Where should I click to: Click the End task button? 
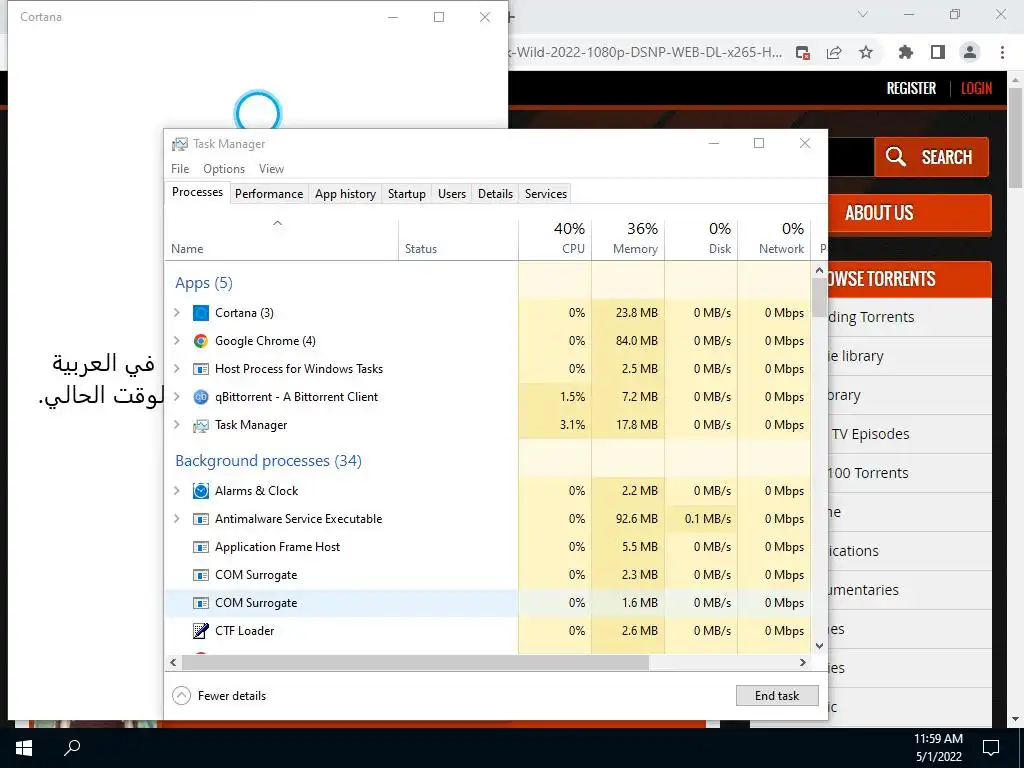click(x=776, y=696)
